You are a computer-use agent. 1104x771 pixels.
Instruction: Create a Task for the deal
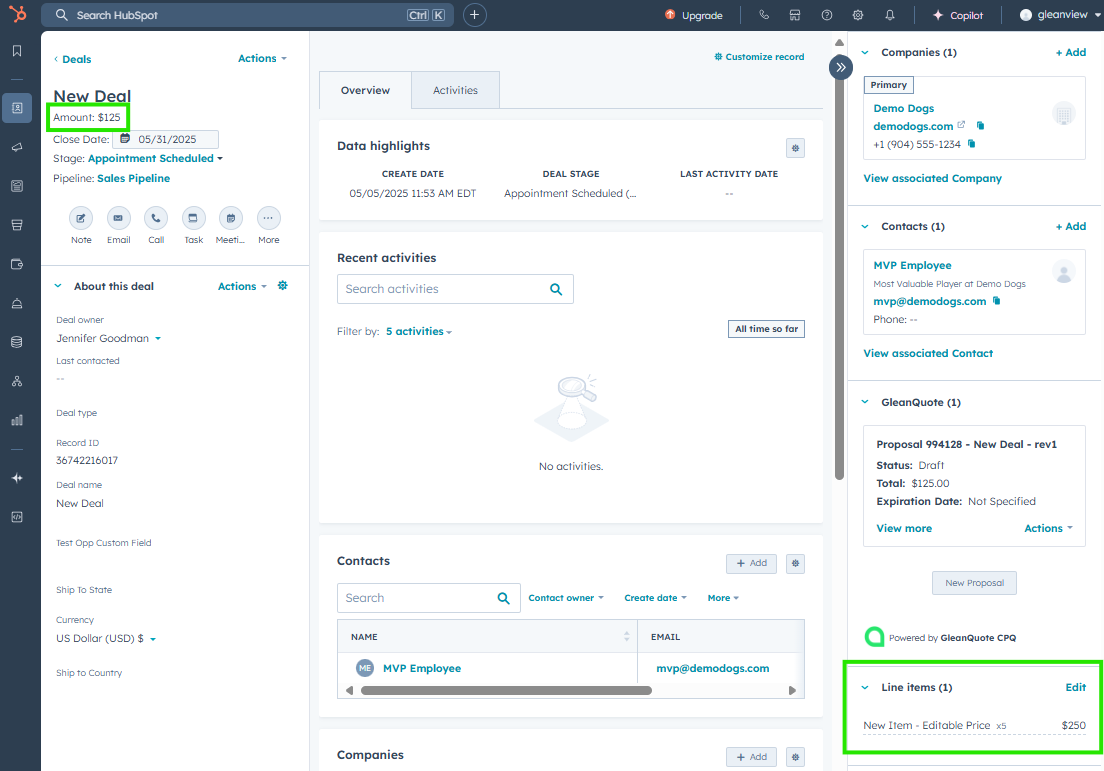tap(194, 218)
